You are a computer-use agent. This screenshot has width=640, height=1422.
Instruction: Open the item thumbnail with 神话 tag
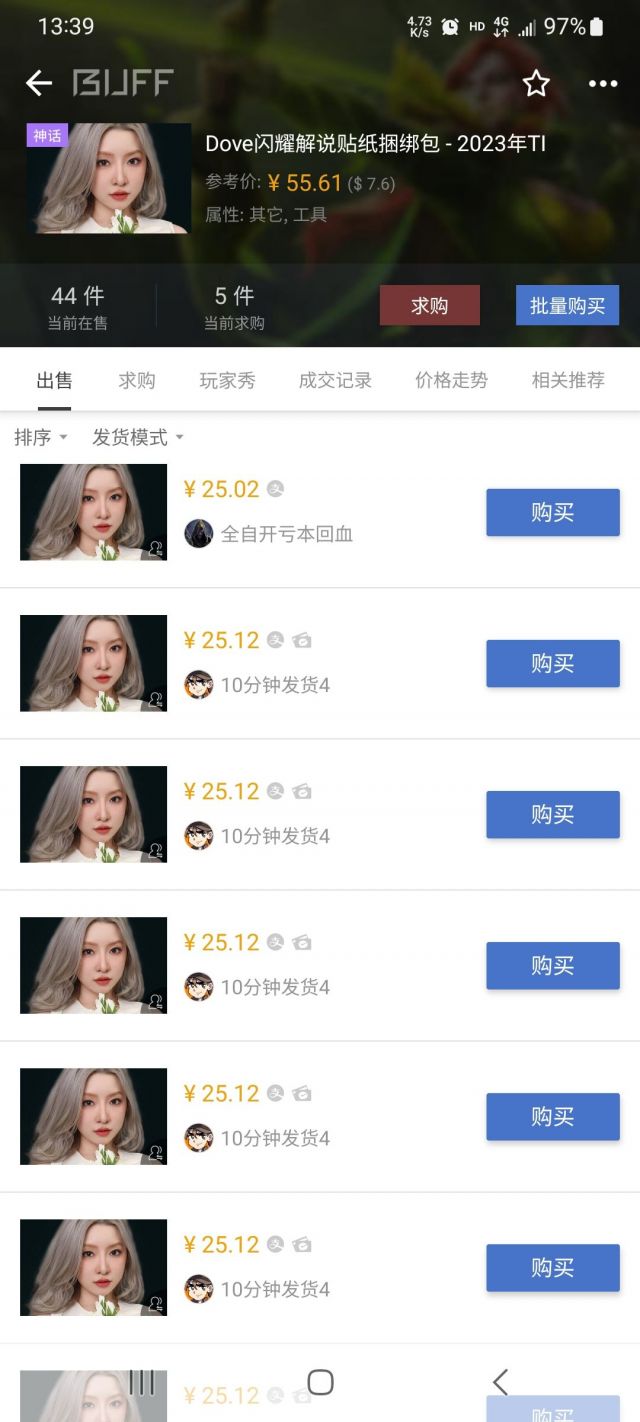[x=108, y=179]
